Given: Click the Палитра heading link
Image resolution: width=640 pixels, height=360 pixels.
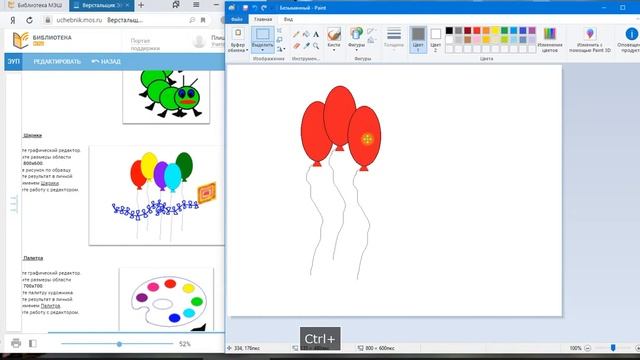Looking at the screenshot, I should click(x=33, y=258).
